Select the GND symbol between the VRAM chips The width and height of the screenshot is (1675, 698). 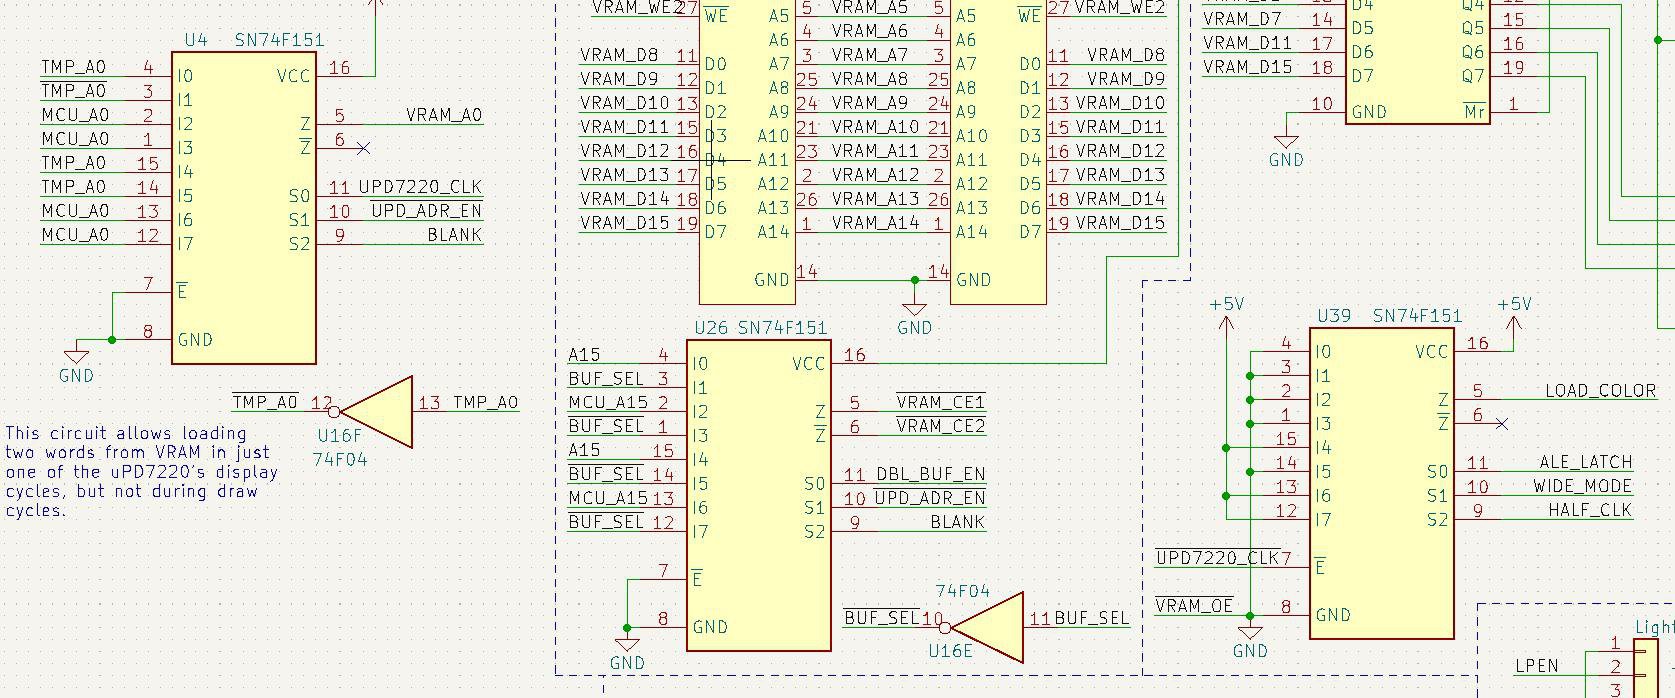(914, 311)
